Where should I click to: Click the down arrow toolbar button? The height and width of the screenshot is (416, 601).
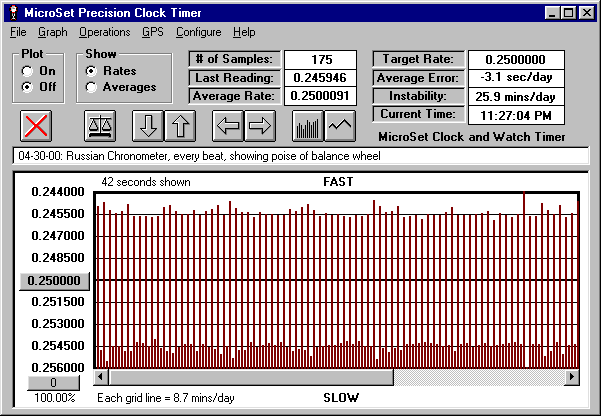click(x=148, y=126)
